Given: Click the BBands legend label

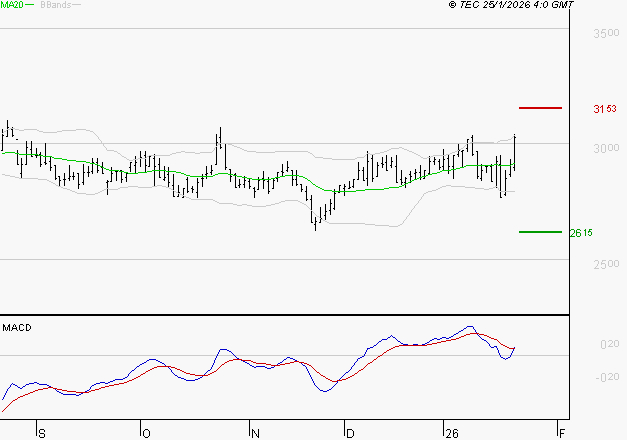Looking at the screenshot, I should pyautogui.click(x=56, y=5).
